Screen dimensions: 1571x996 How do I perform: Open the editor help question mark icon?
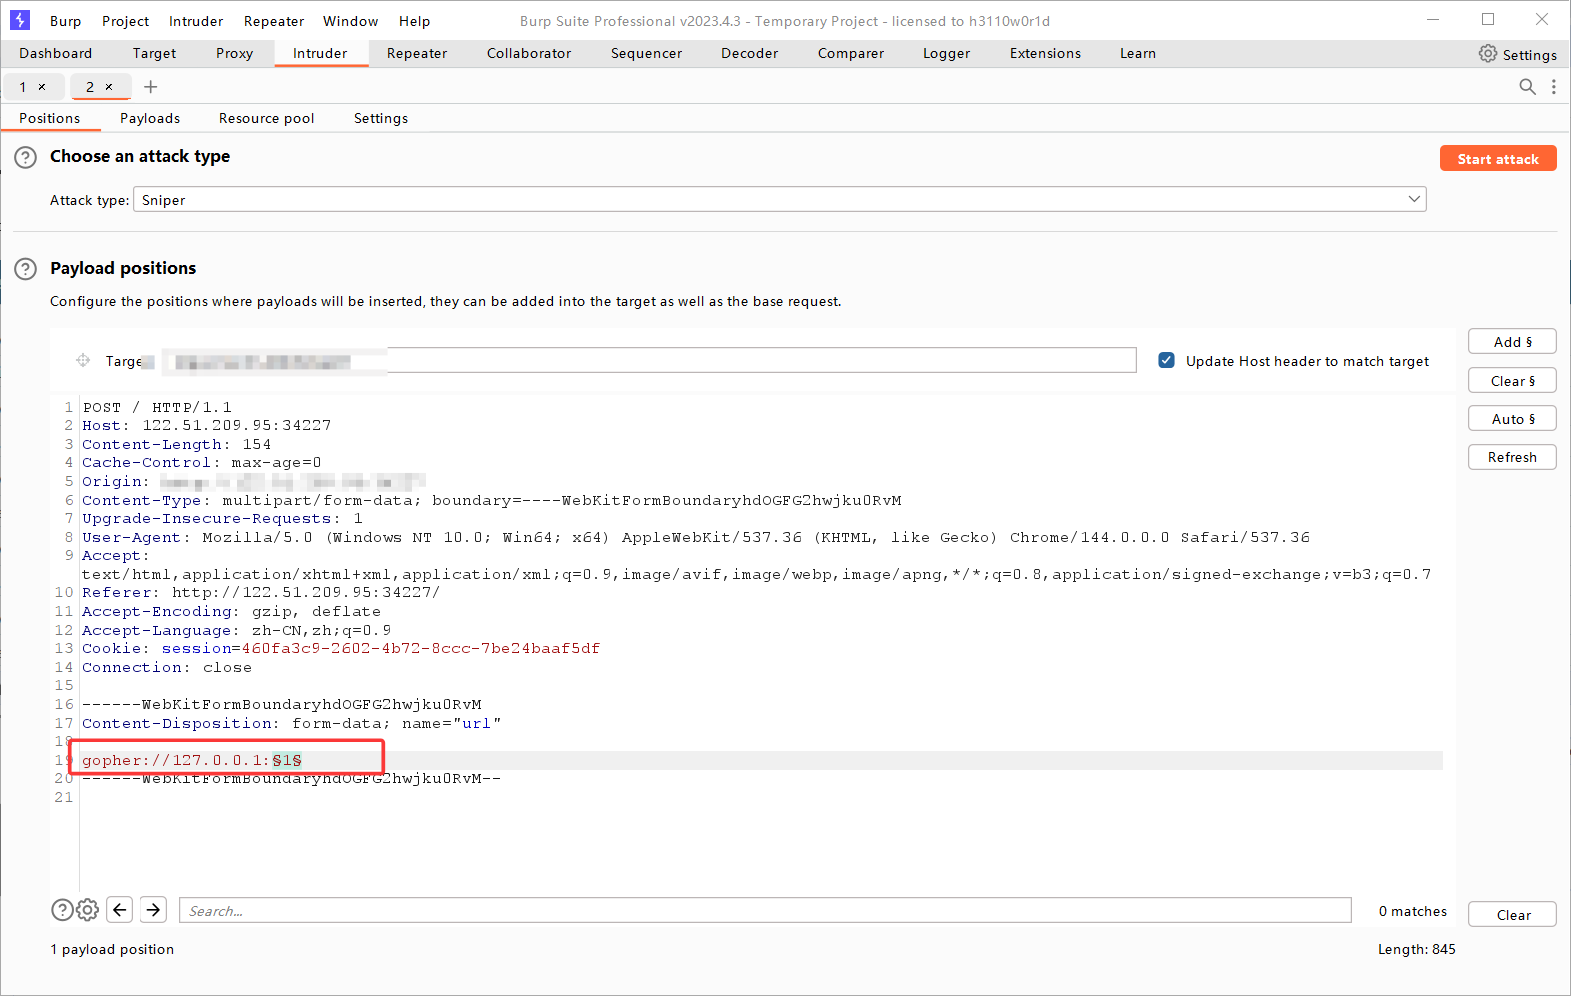click(62, 910)
